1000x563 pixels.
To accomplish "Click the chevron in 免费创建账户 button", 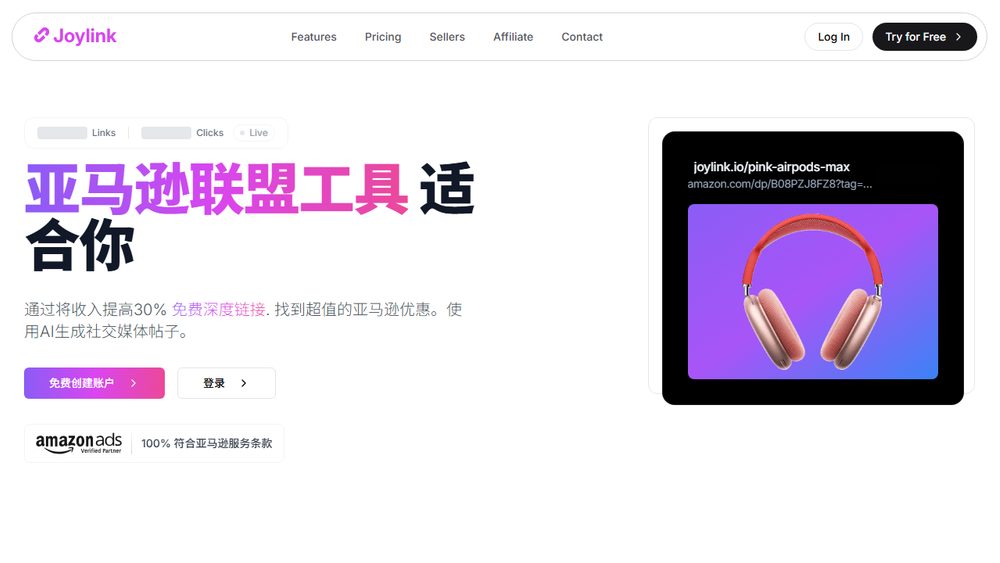I will (133, 383).
